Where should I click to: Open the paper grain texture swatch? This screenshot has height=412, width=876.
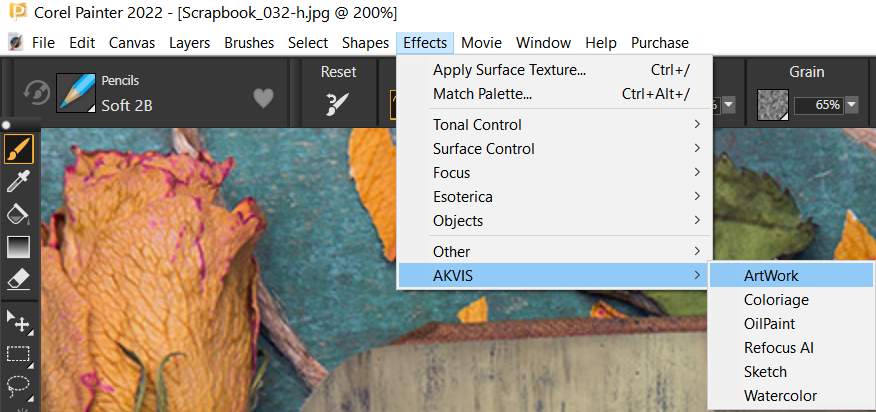coord(773,105)
